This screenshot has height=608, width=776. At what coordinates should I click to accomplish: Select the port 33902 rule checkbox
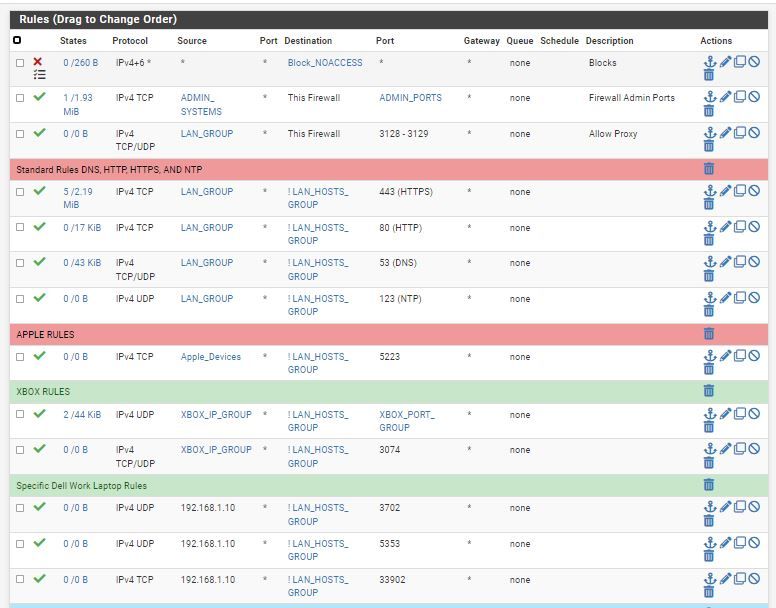click(x=20, y=579)
